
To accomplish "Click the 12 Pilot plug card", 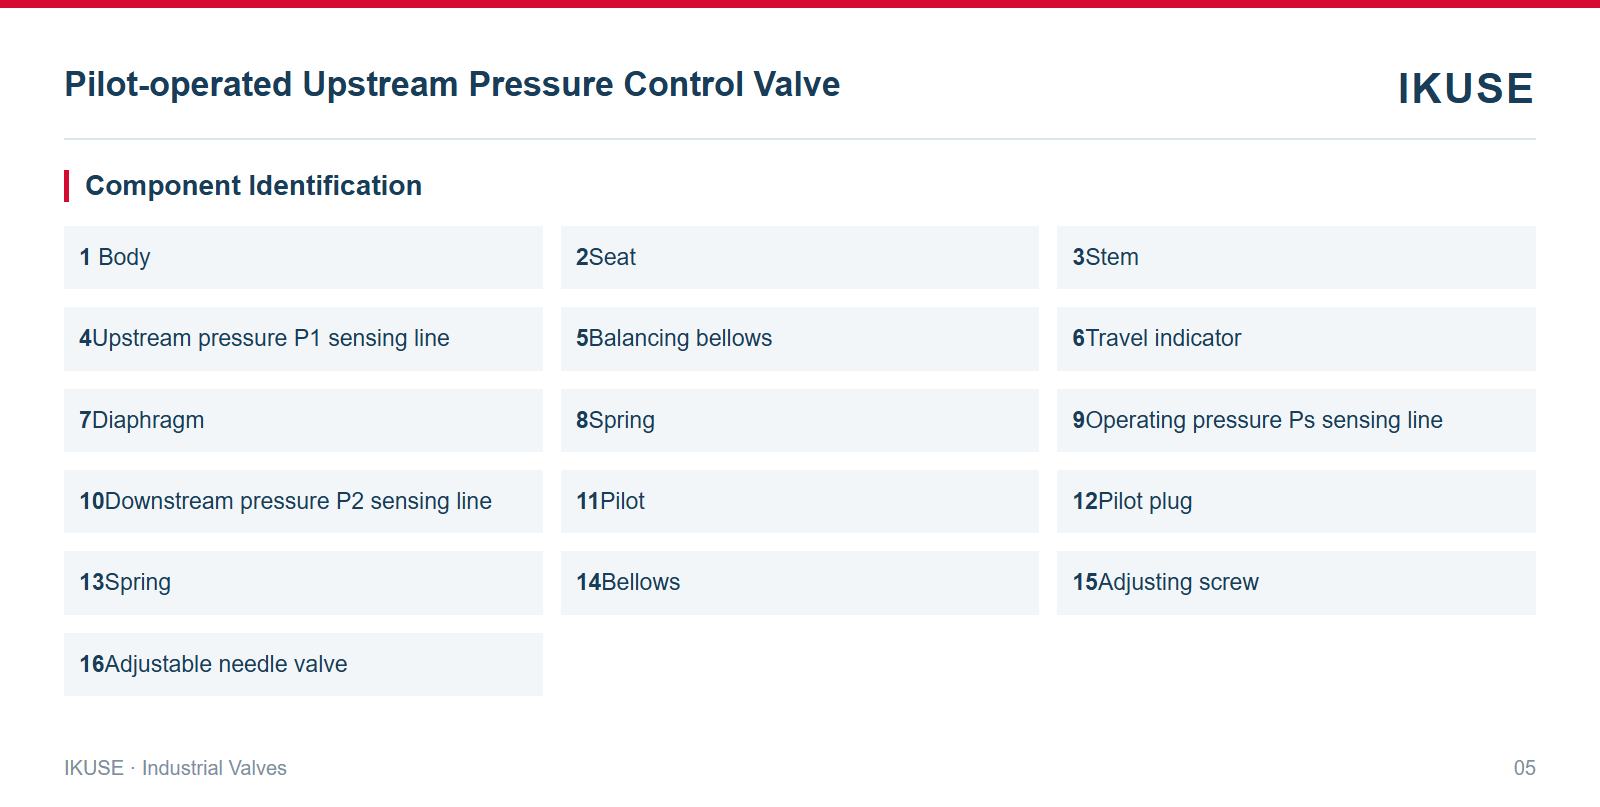I will (1296, 501).
